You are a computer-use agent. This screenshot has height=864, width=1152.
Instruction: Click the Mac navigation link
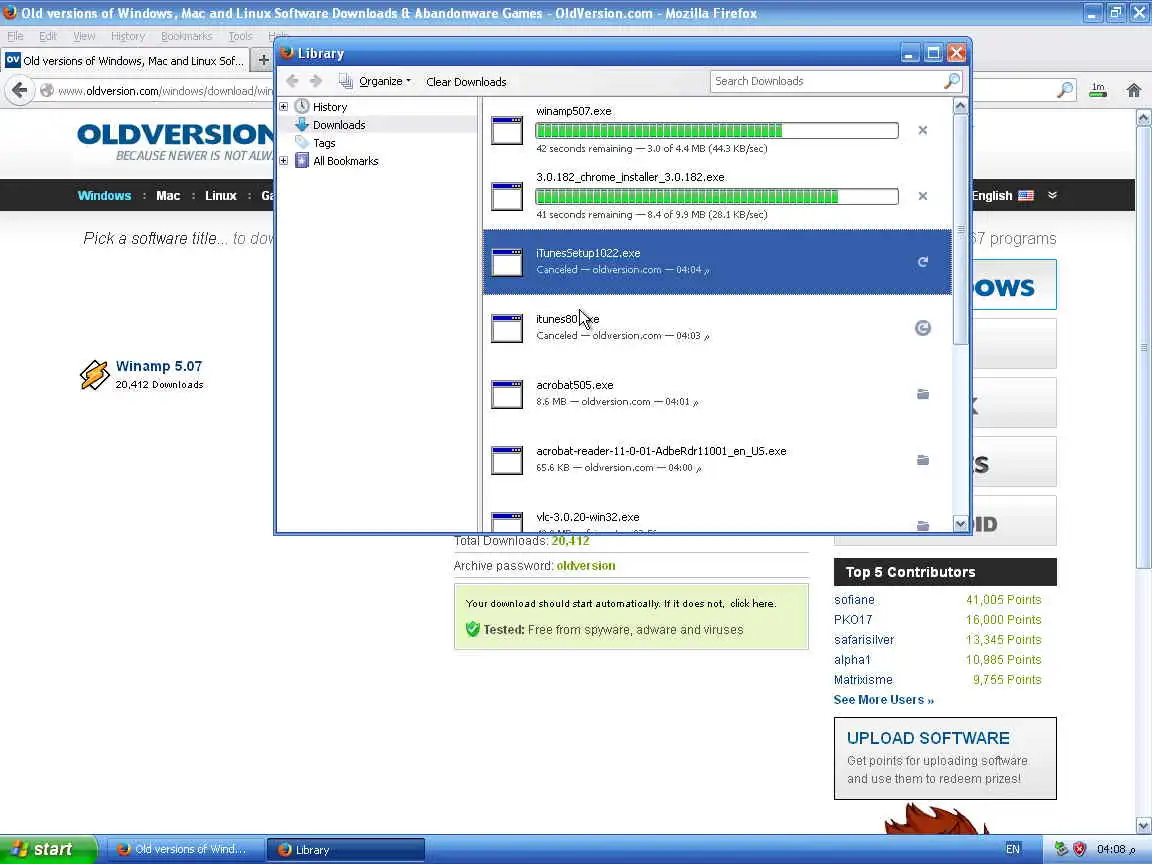(x=168, y=195)
